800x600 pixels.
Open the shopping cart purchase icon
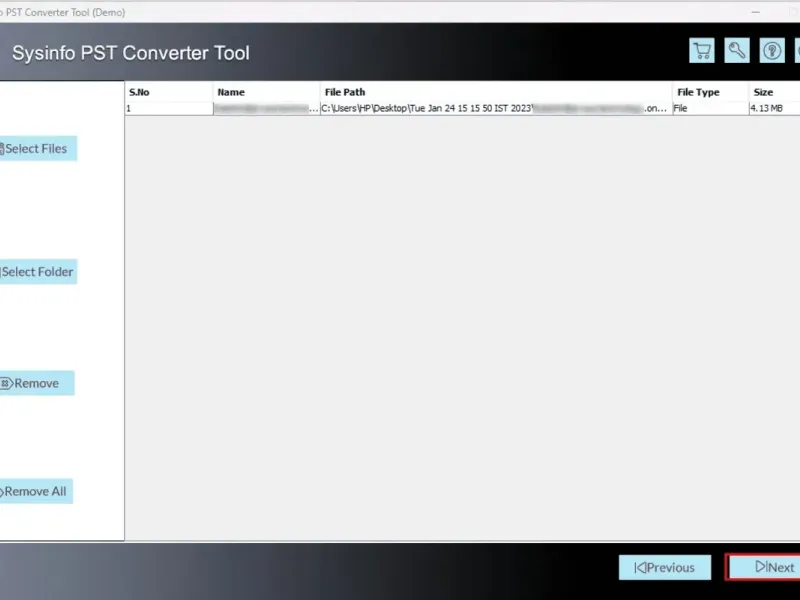tap(702, 51)
